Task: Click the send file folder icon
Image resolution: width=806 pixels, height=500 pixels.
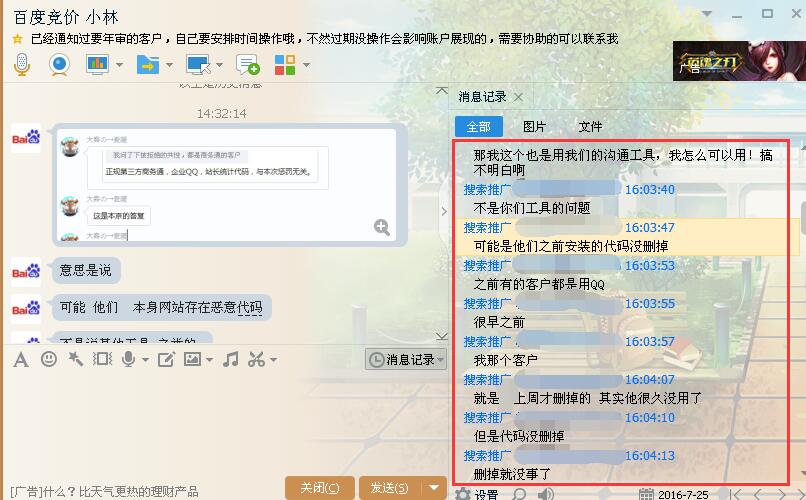Action: click(148, 65)
